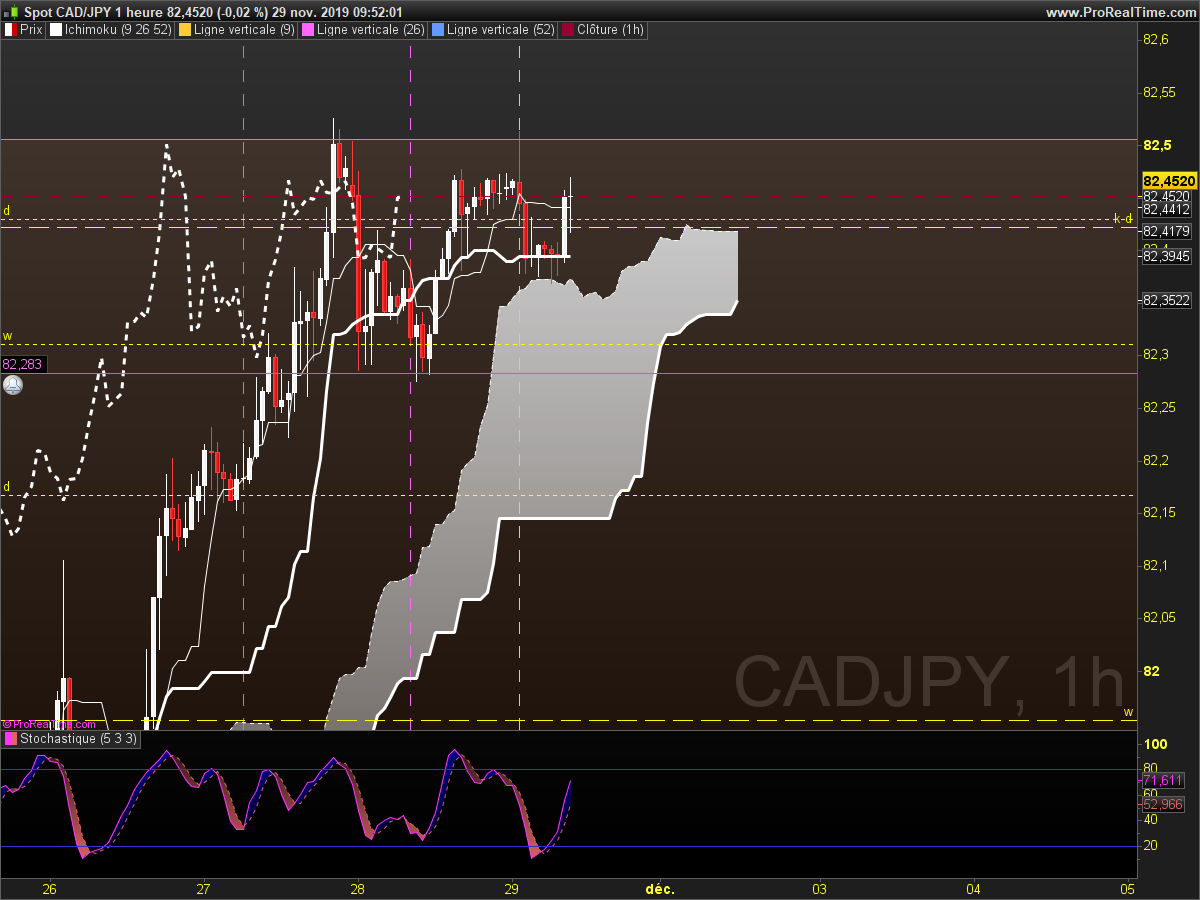The image size is (1200, 900).
Task: Click the 82,4412 price axis label
Action: 1166,210
